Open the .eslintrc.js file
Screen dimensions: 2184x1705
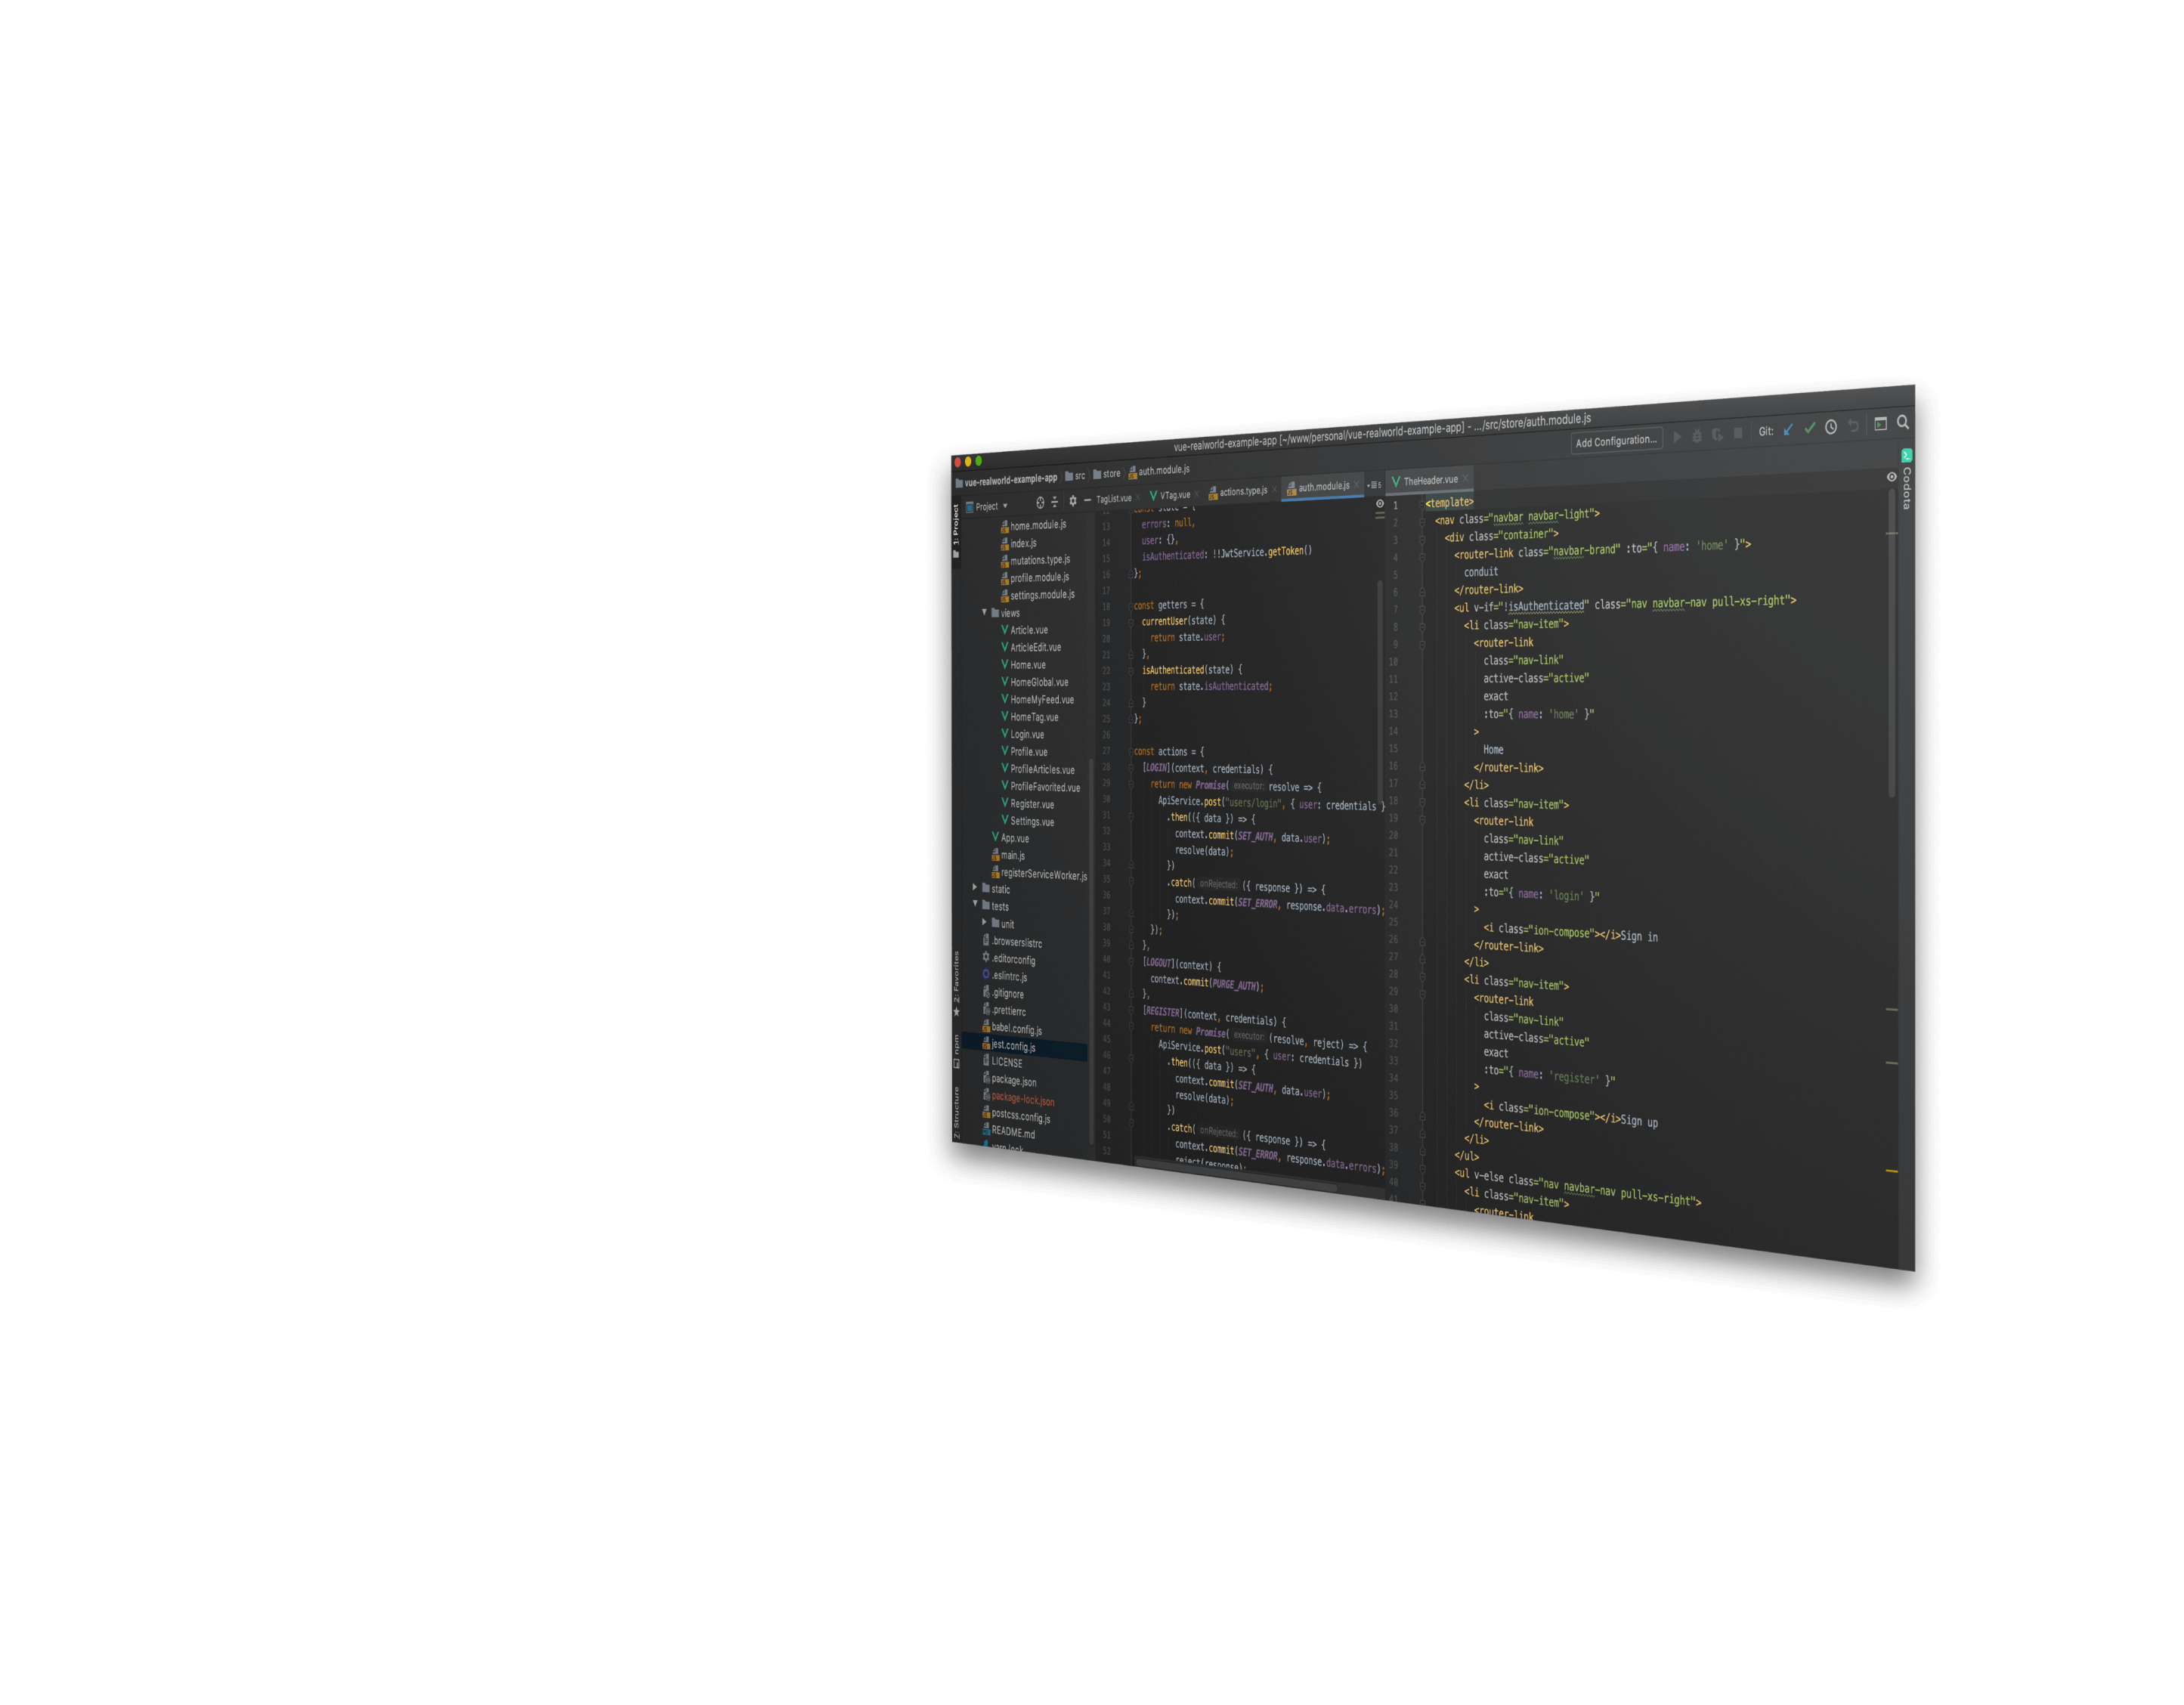1005,976
